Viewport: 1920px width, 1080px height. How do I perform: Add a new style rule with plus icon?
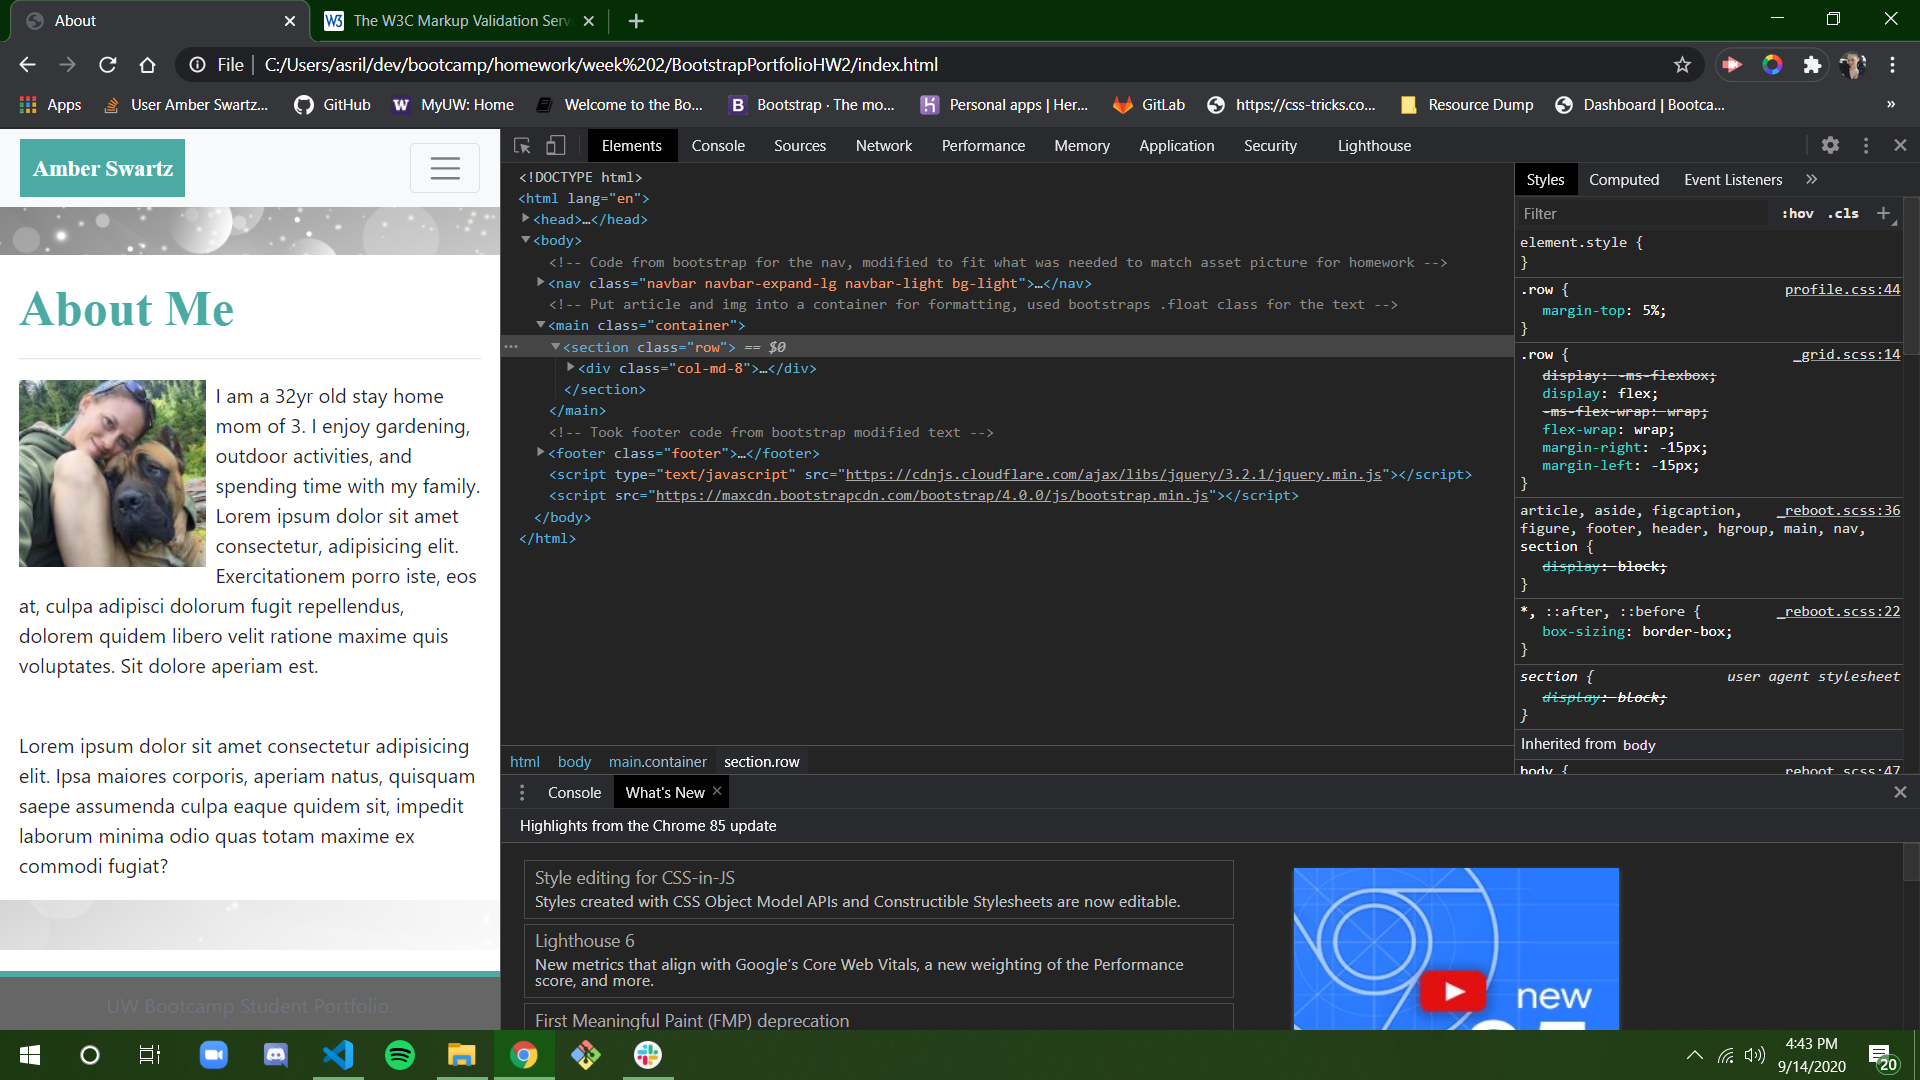point(1885,213)
